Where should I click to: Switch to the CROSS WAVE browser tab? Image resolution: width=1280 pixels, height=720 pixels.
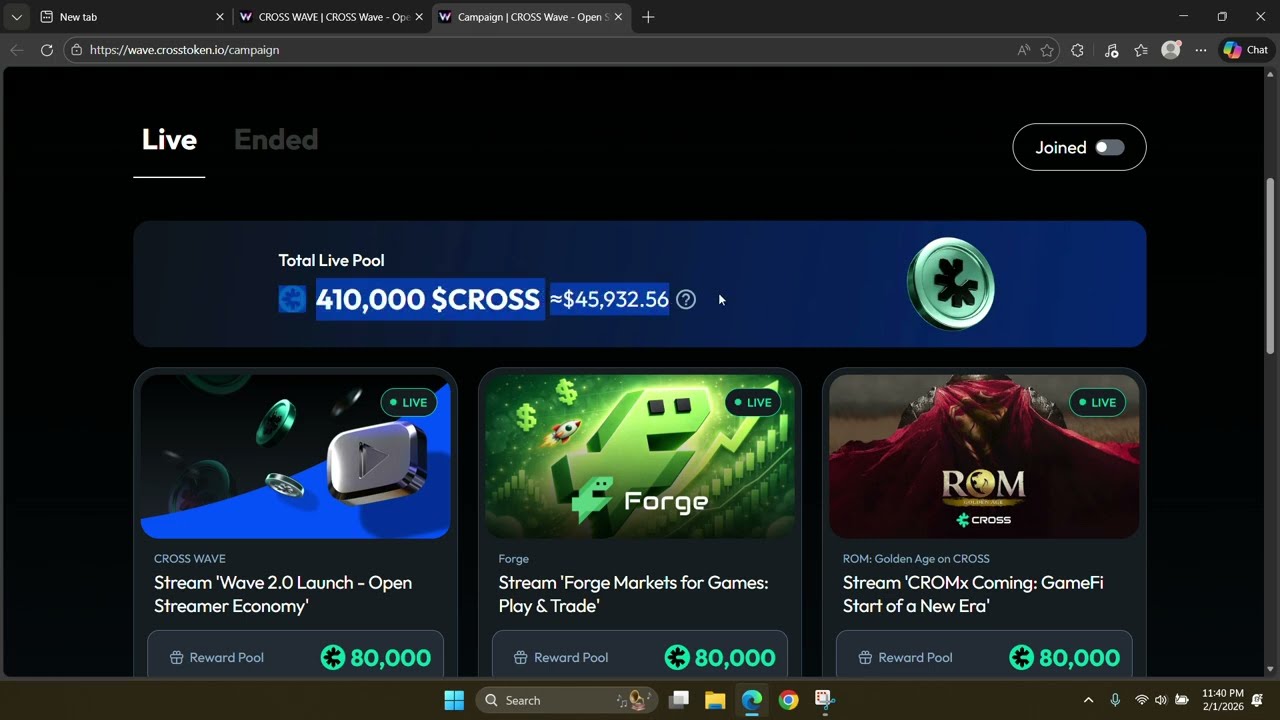332,17
